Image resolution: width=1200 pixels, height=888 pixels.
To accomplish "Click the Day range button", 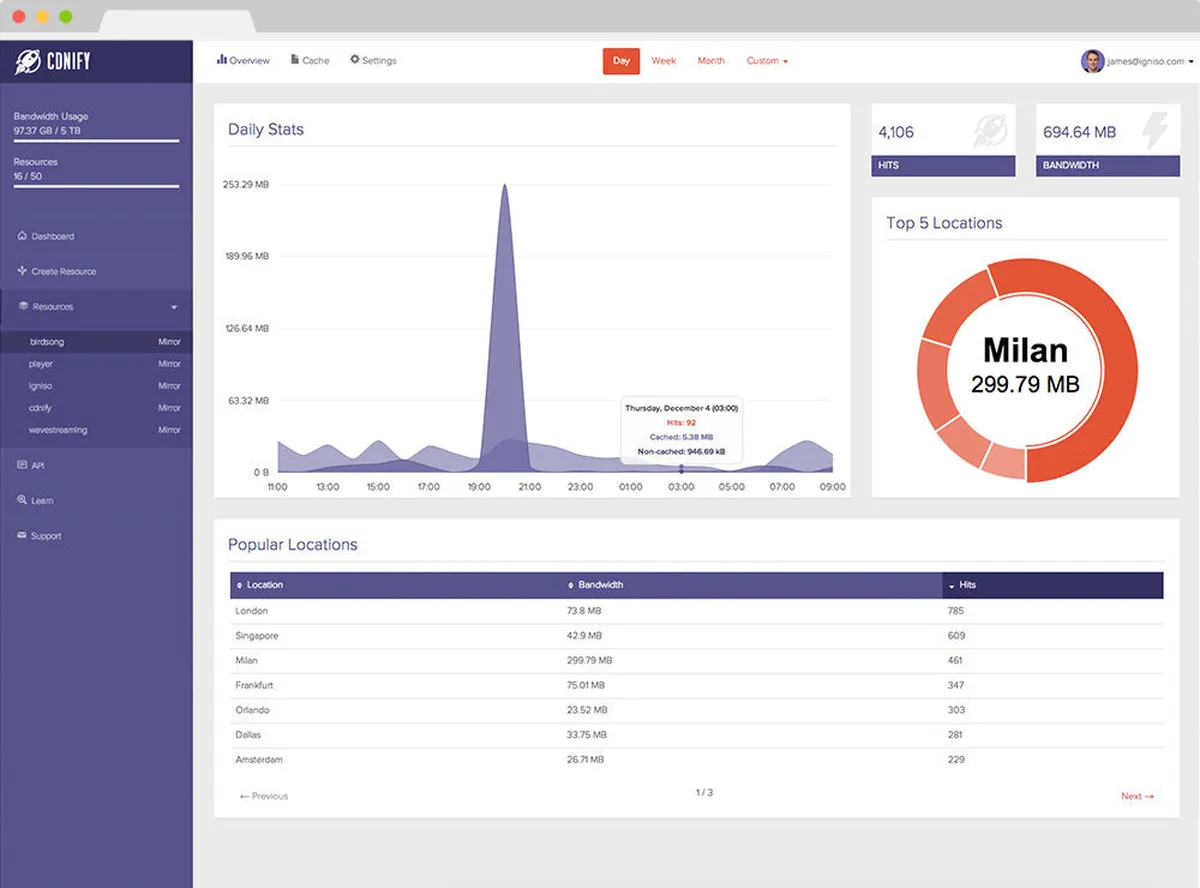I will [621, 61].
